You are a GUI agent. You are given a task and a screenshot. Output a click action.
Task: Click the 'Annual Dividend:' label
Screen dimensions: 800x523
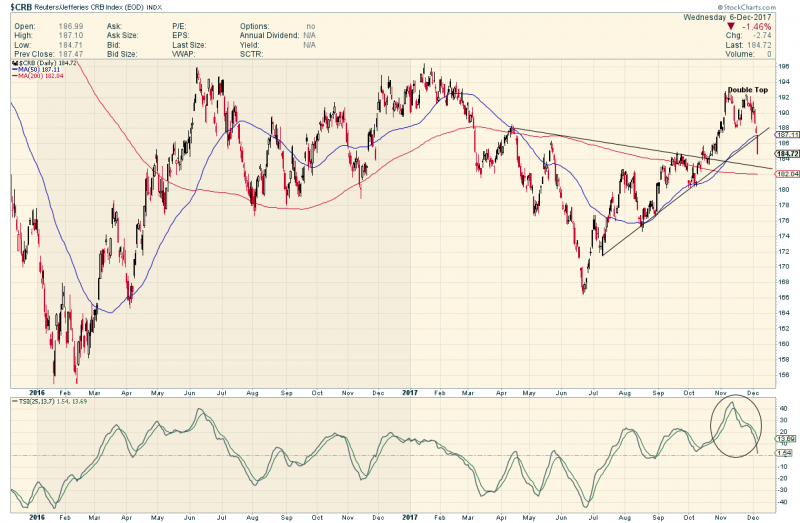pos(269,36)
